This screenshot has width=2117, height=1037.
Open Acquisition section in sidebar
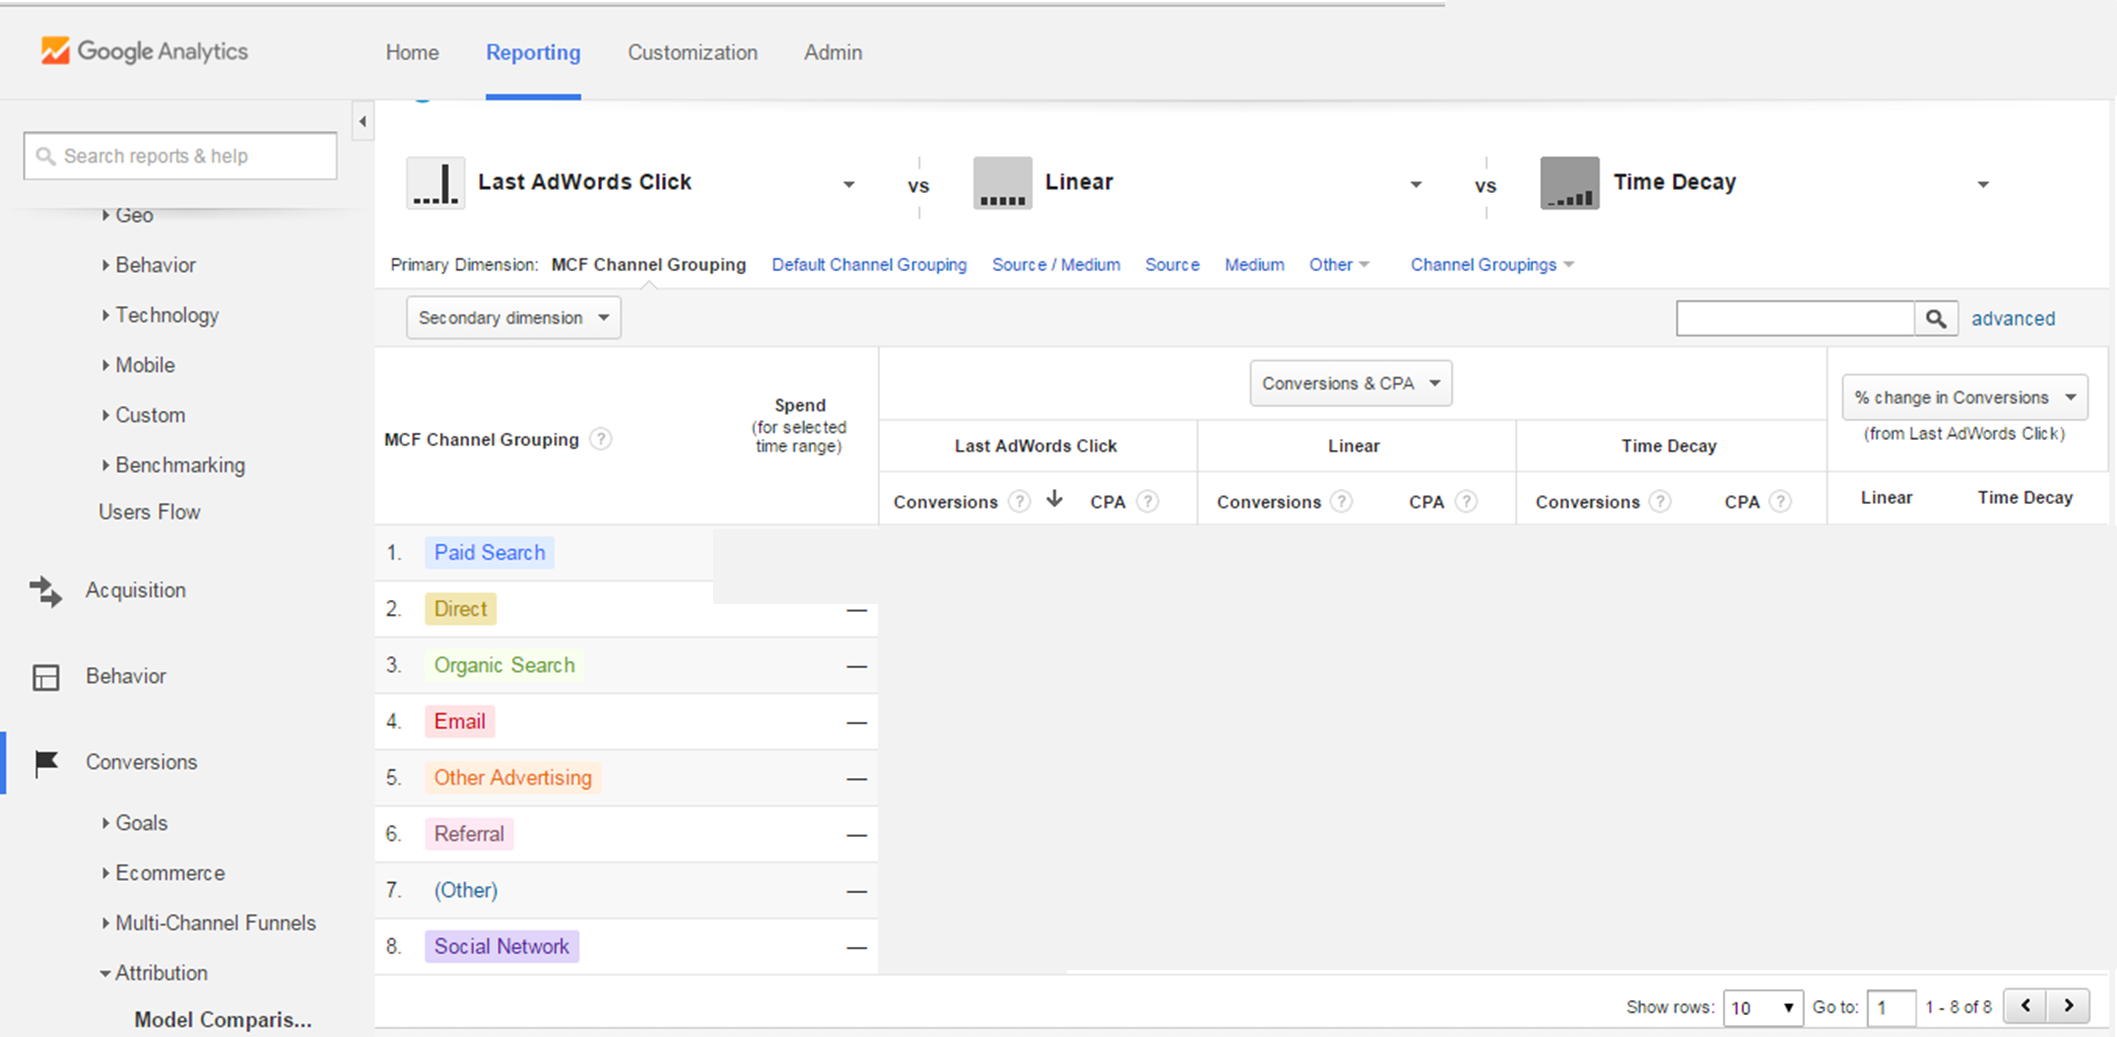(x=135, y=590)
